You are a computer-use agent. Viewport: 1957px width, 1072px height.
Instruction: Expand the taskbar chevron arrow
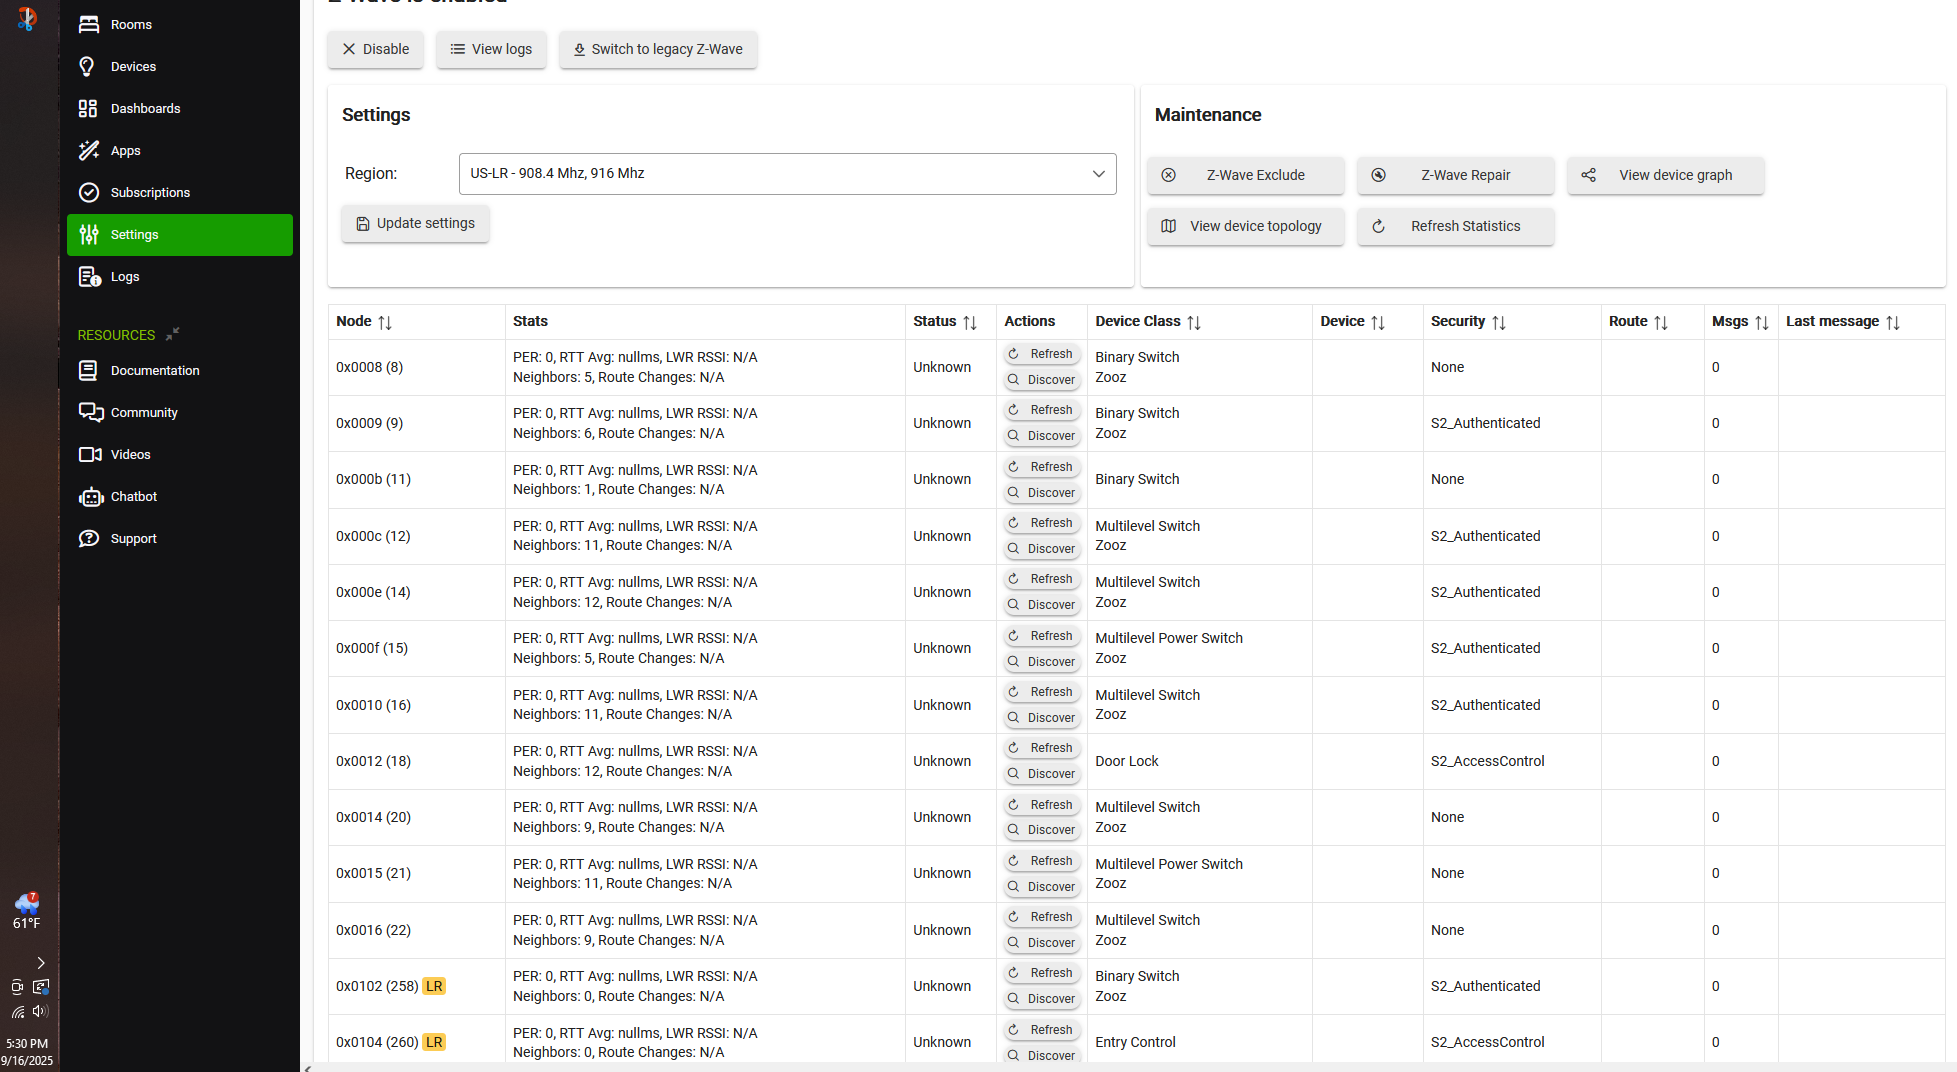(41, 963)
